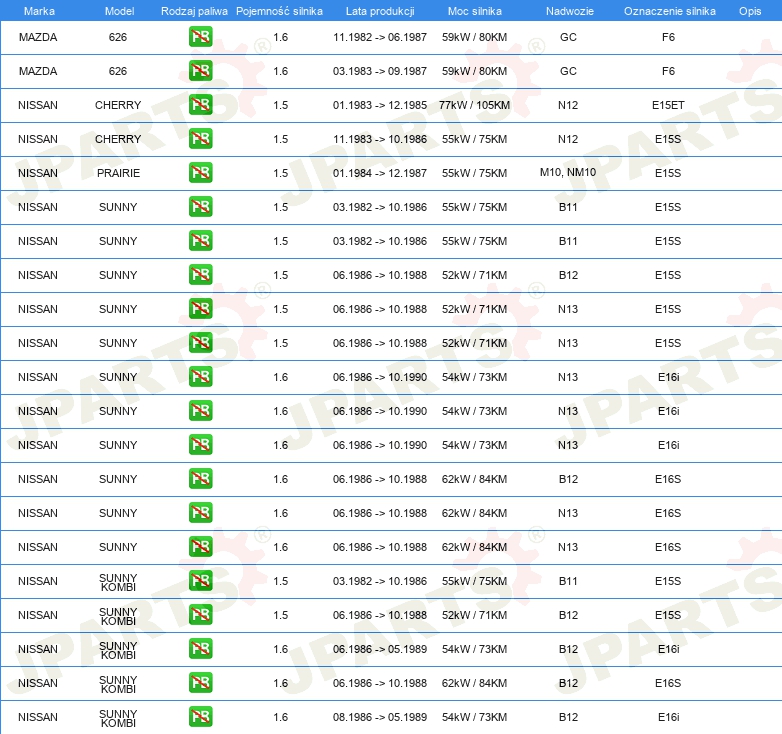The width and height of the screenshot is (782, 734).
Task: Click fuel icon in SUNNY KOMBI 52kW E15S row
Action: tap(200, 615)
